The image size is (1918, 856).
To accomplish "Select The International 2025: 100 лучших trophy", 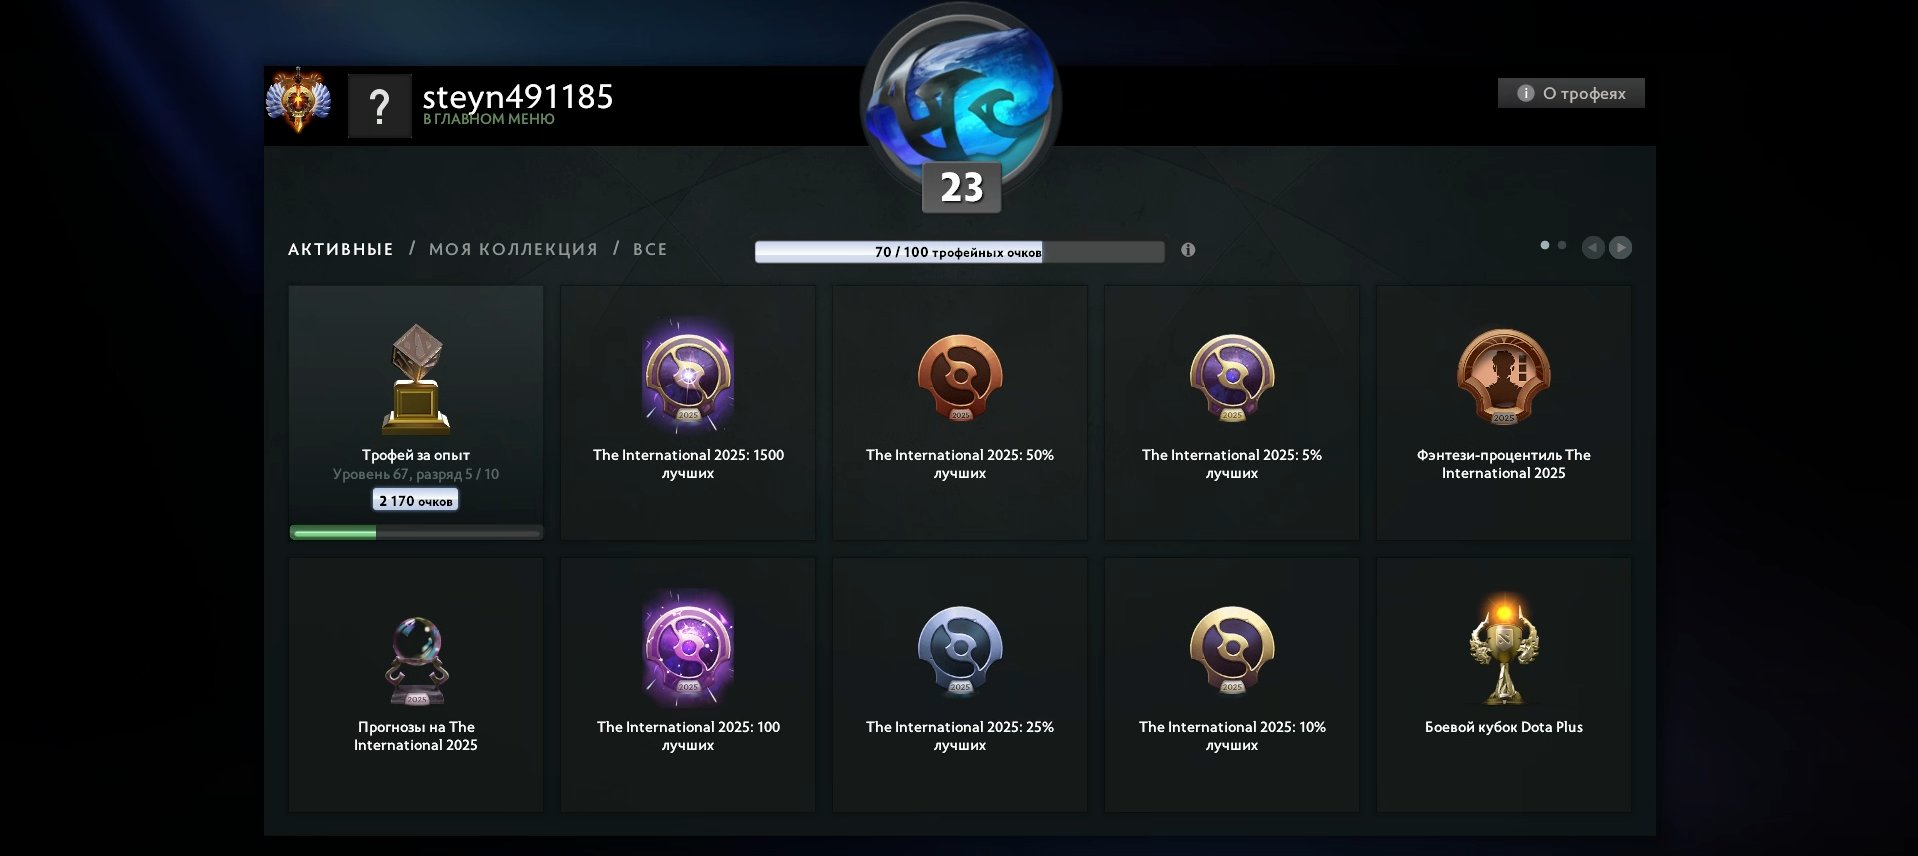I will click(x=688, y=685).
